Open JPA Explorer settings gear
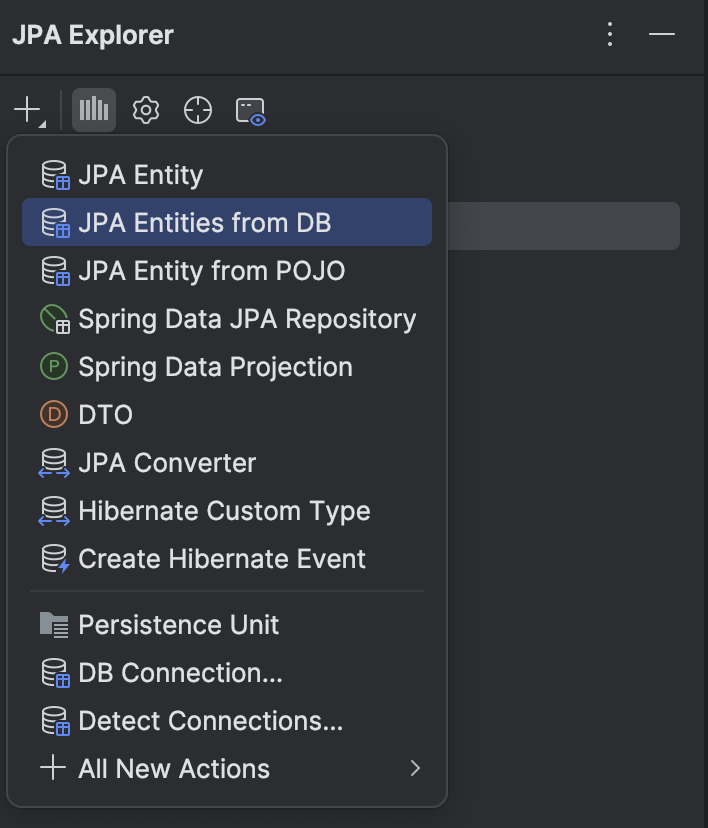This screenshot has width=708, height=828. coord(146,110)
